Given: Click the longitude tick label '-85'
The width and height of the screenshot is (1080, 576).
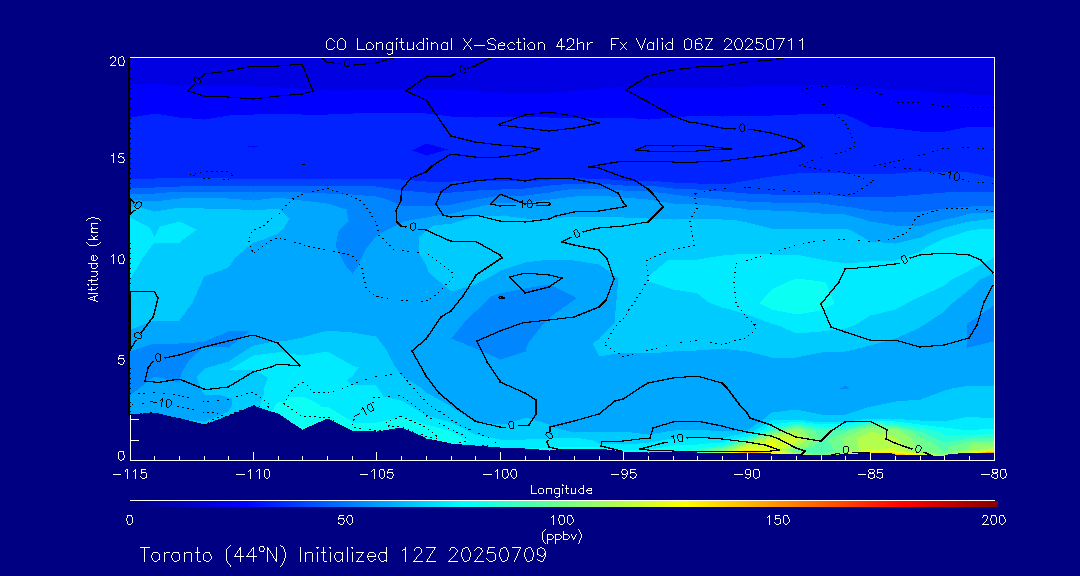Looking at the screenshot, I should pyautogui.click(x=870, y=475).
